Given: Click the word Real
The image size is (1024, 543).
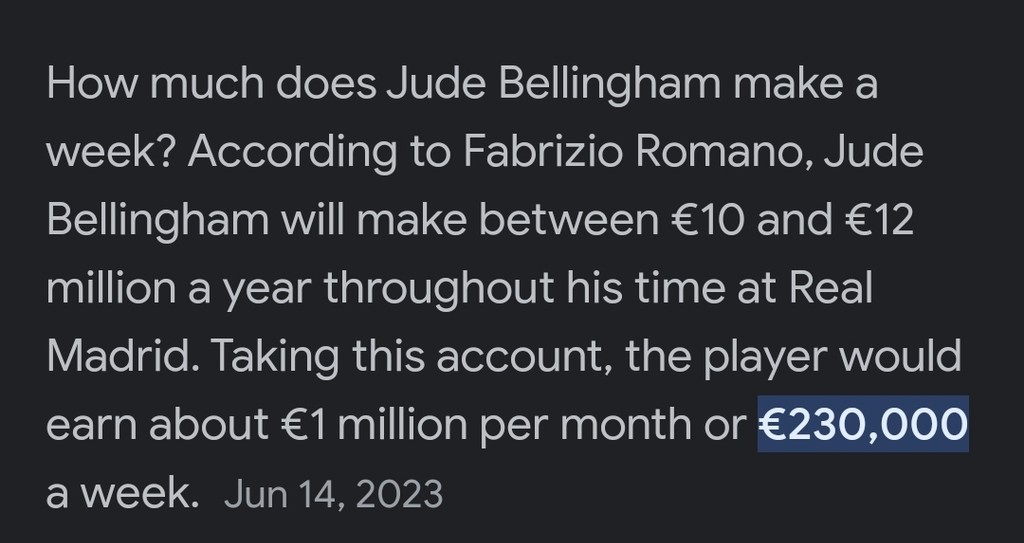Looking at the screenshot, I should pos(831,289).
